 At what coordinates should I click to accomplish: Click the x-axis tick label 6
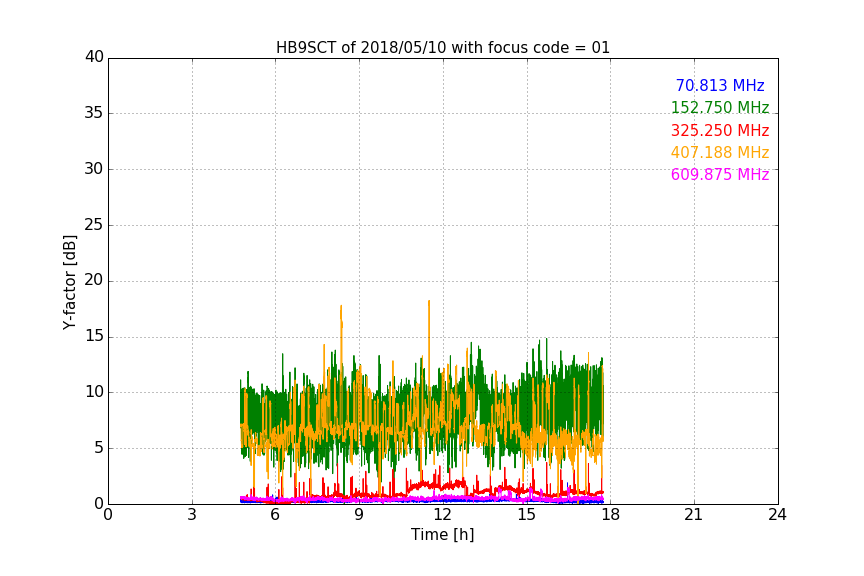click(275, 515)
